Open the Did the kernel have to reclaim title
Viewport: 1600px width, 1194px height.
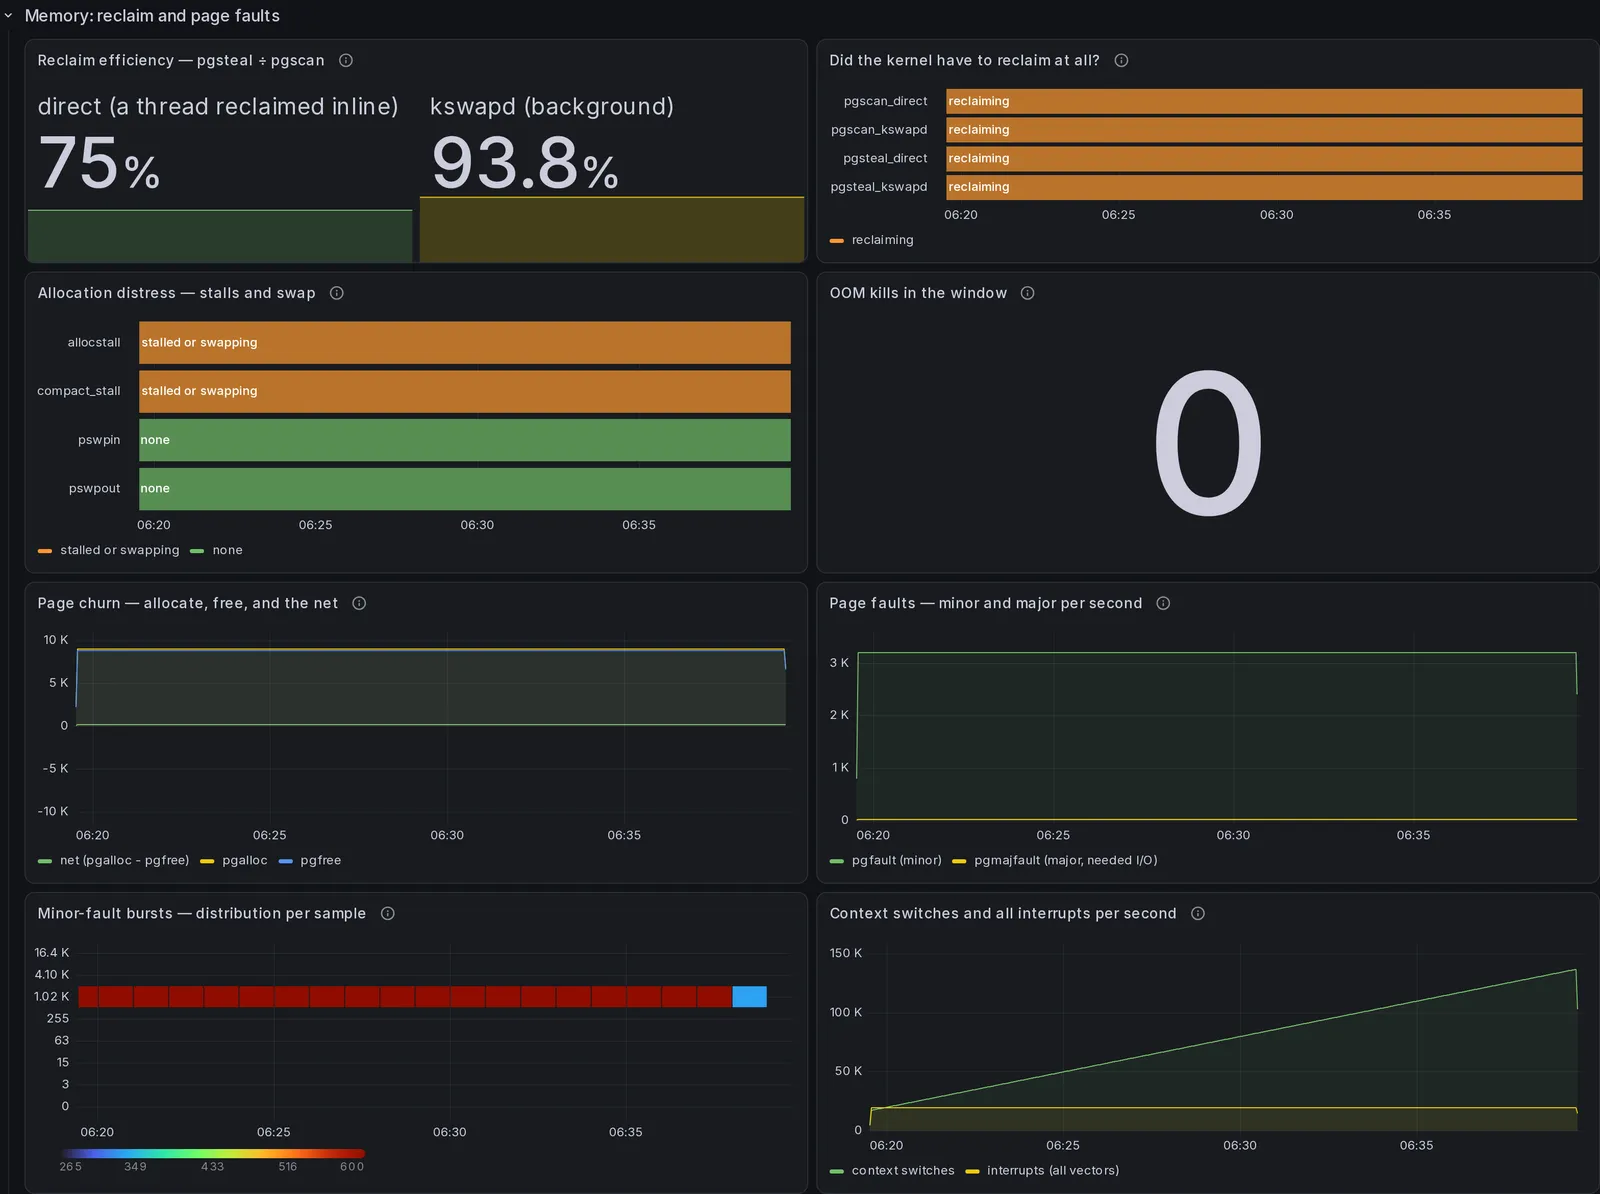964,60
